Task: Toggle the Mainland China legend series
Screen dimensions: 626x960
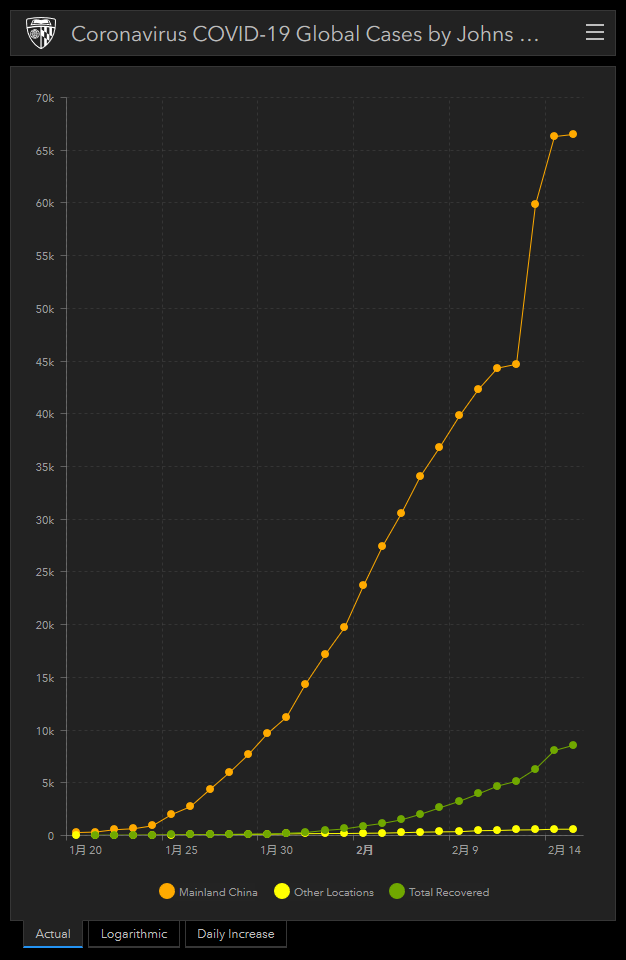Action: 208,891
